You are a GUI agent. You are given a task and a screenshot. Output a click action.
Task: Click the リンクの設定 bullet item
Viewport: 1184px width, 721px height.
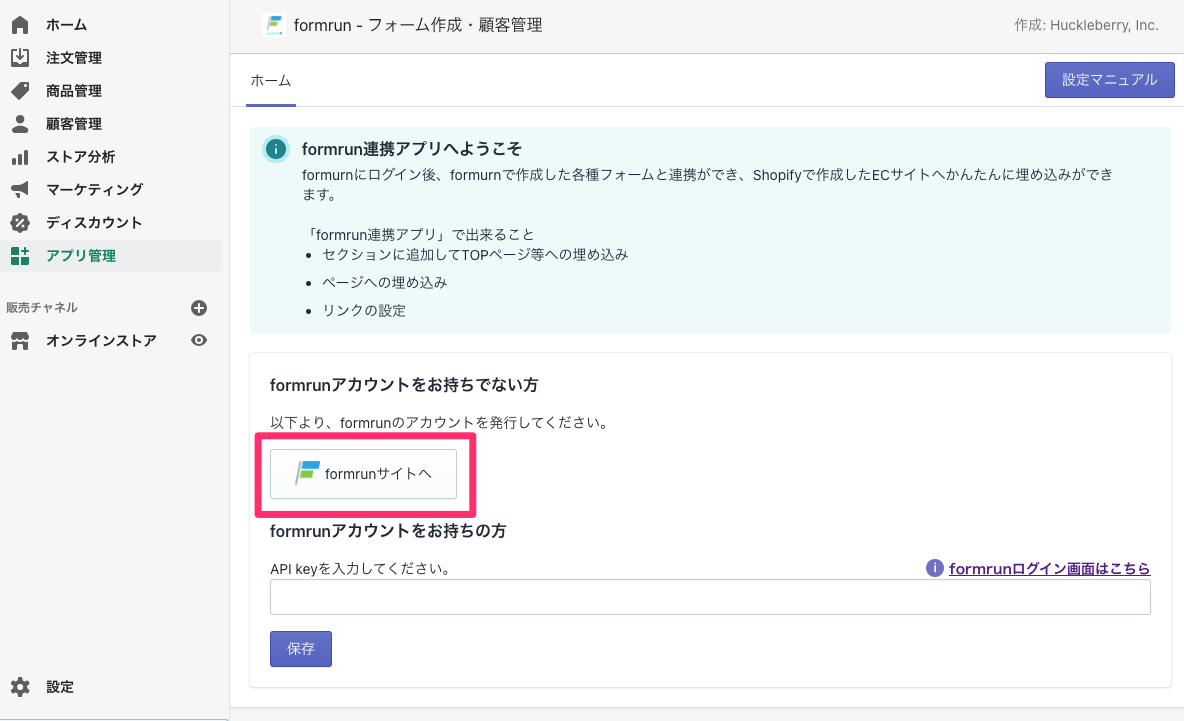pyautogui.click(x=364, y=311)
